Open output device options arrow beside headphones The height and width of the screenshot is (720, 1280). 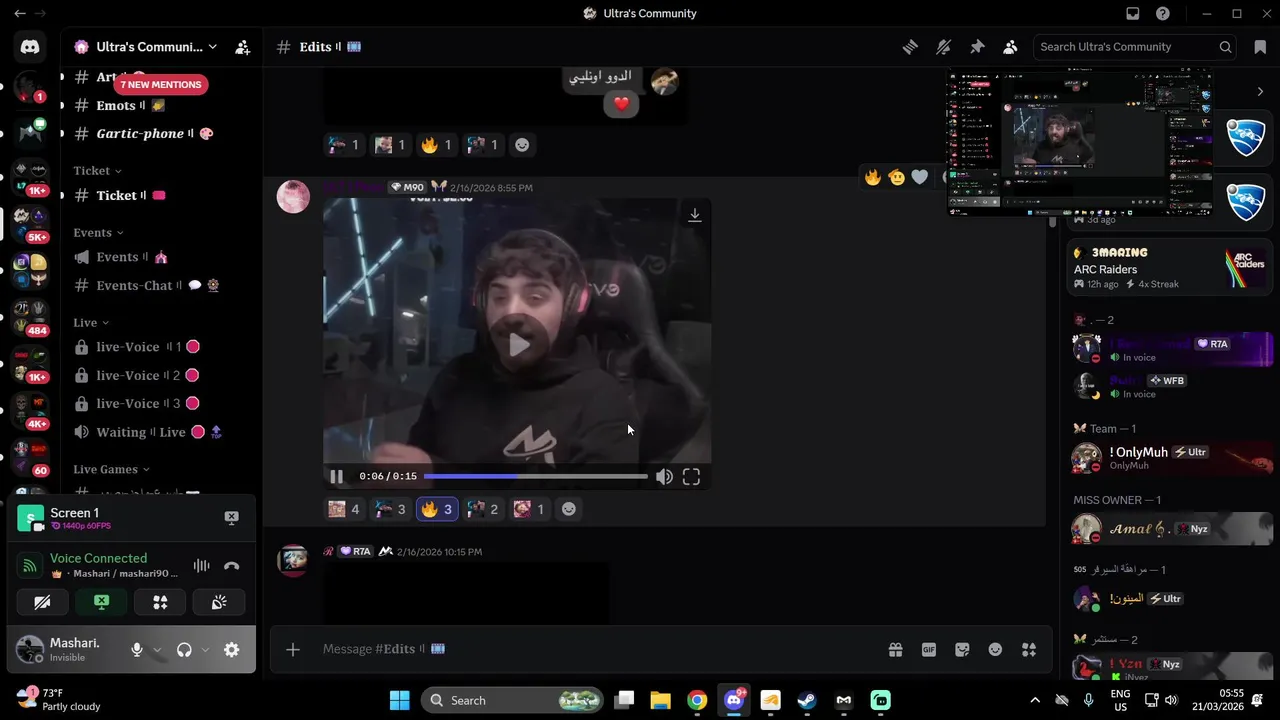pyautogui.click(x=205, y=650)
